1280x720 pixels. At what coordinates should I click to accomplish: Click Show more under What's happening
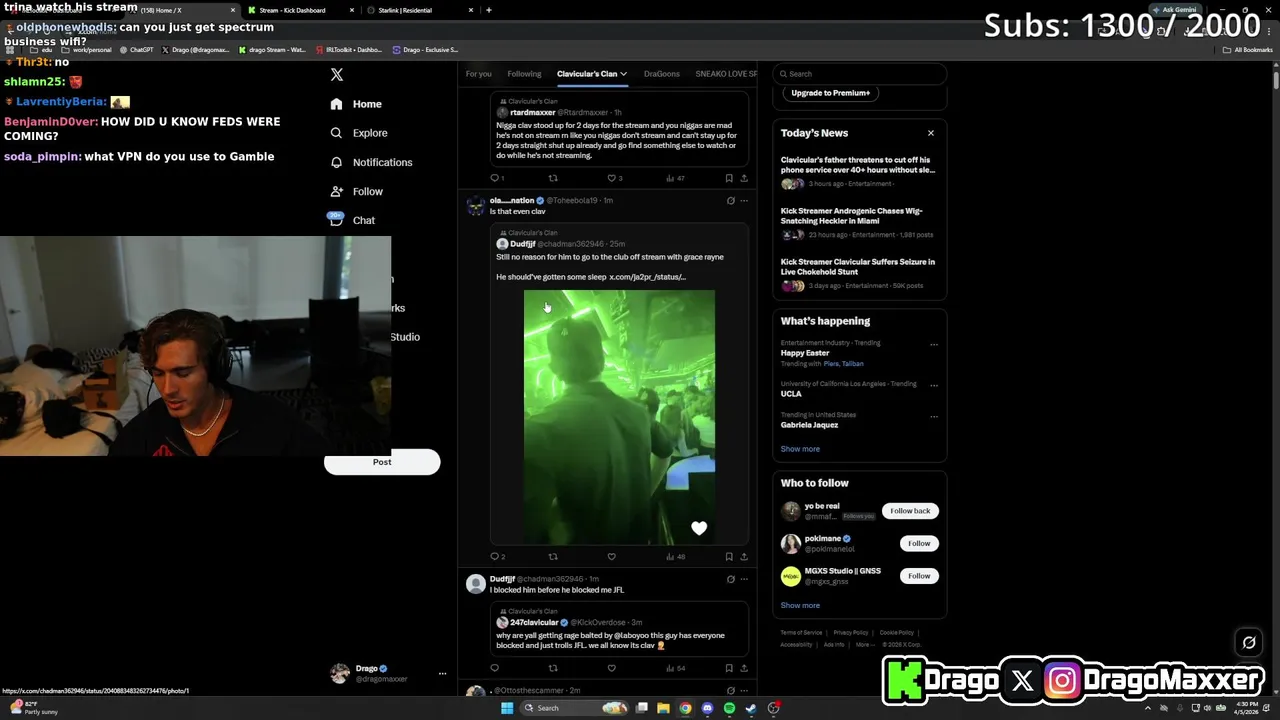click(x=800, y=449)
